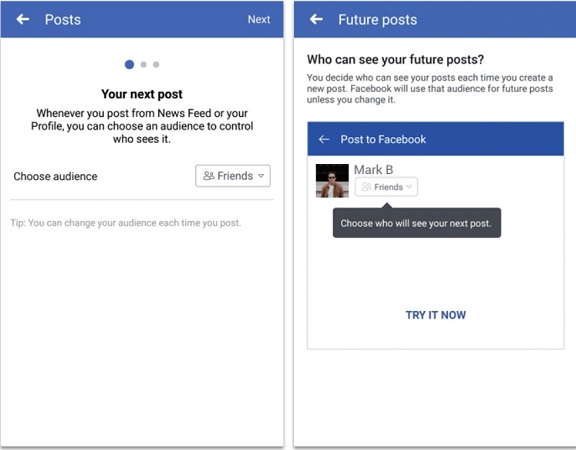576x450 pixels.
Task: Open Mark B's profile picture
Action: click(332, 181)
